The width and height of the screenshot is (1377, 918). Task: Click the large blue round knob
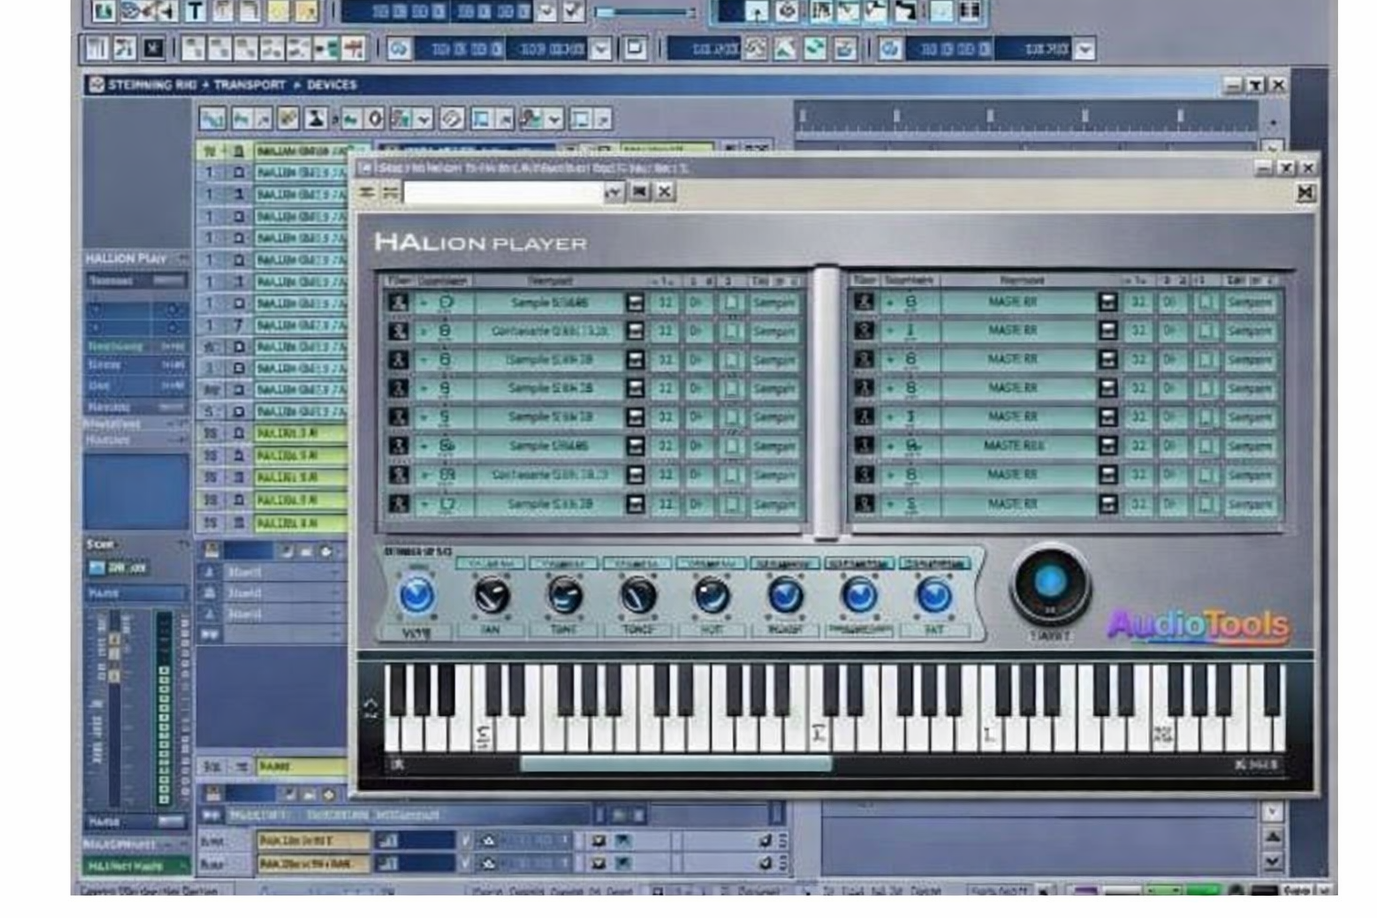click(x=1049, y=582)
